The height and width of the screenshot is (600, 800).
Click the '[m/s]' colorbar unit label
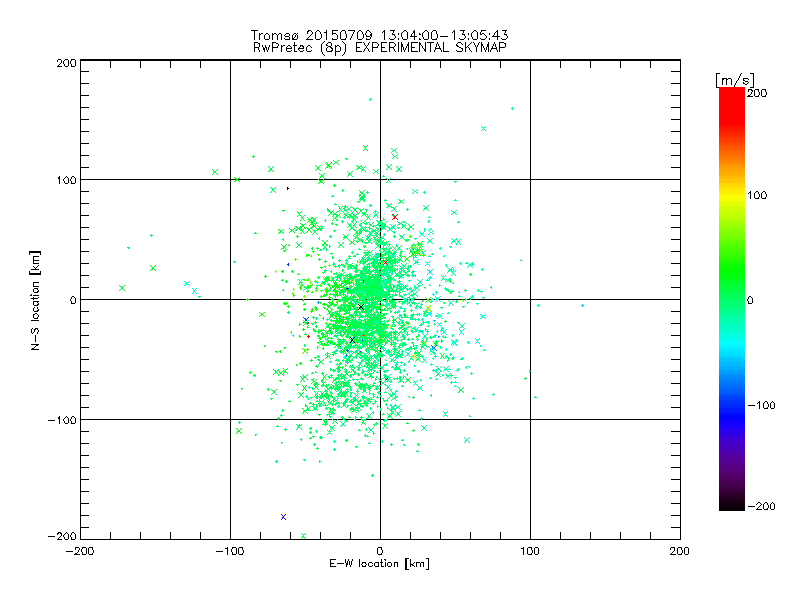tap(735, 80)
